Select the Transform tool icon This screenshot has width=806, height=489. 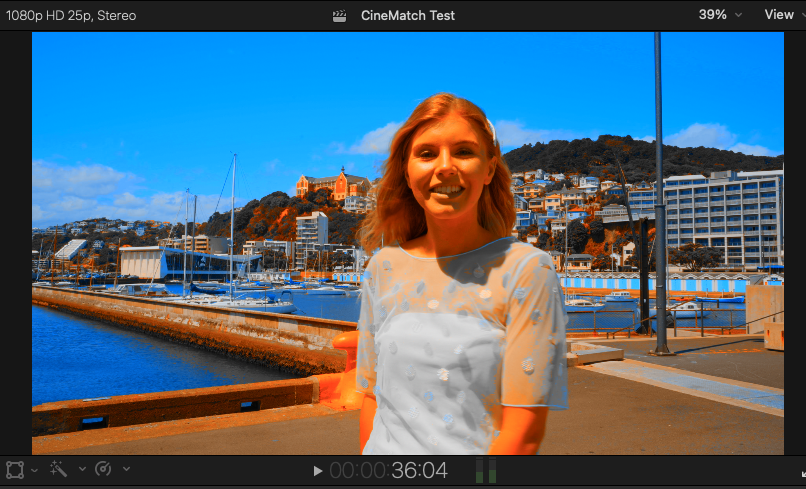[x=15, y=469]
